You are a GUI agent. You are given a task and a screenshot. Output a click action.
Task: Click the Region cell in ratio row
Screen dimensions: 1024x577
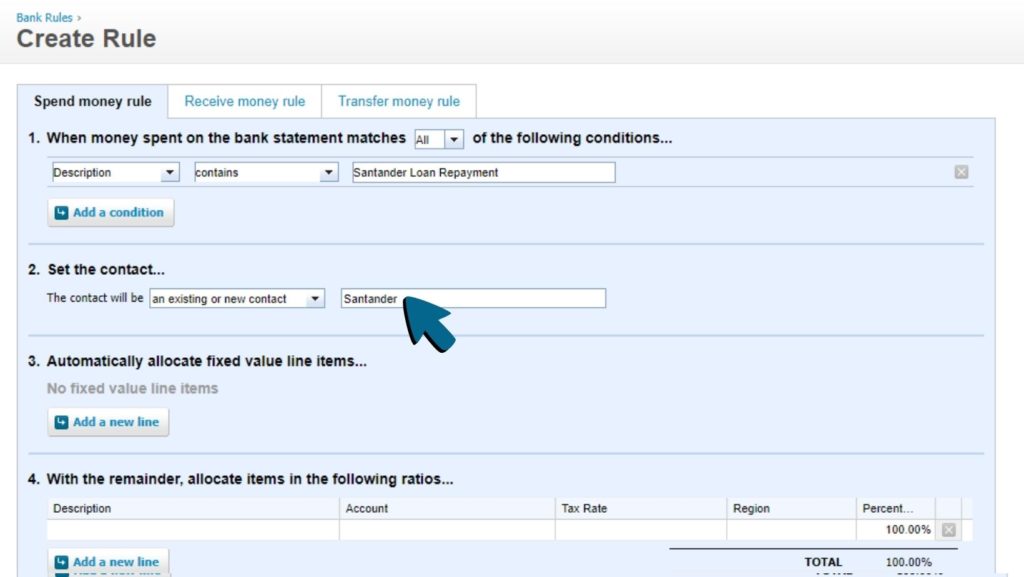791,529
